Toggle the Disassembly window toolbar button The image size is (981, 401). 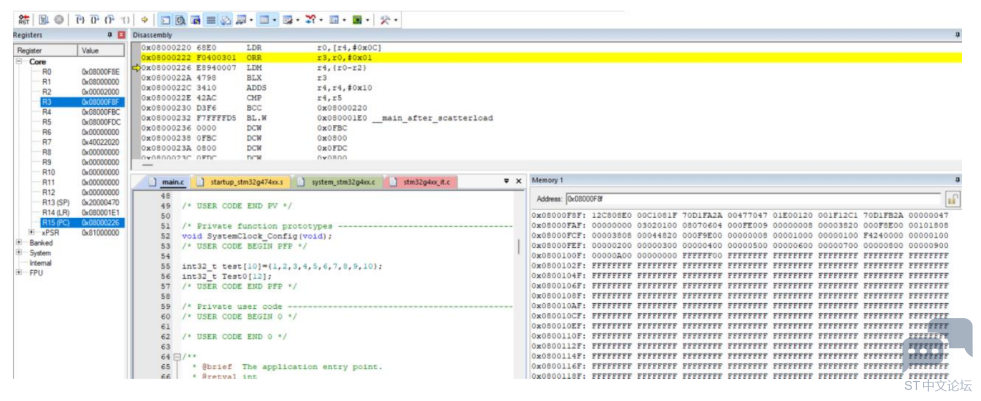tap(180, 20)
